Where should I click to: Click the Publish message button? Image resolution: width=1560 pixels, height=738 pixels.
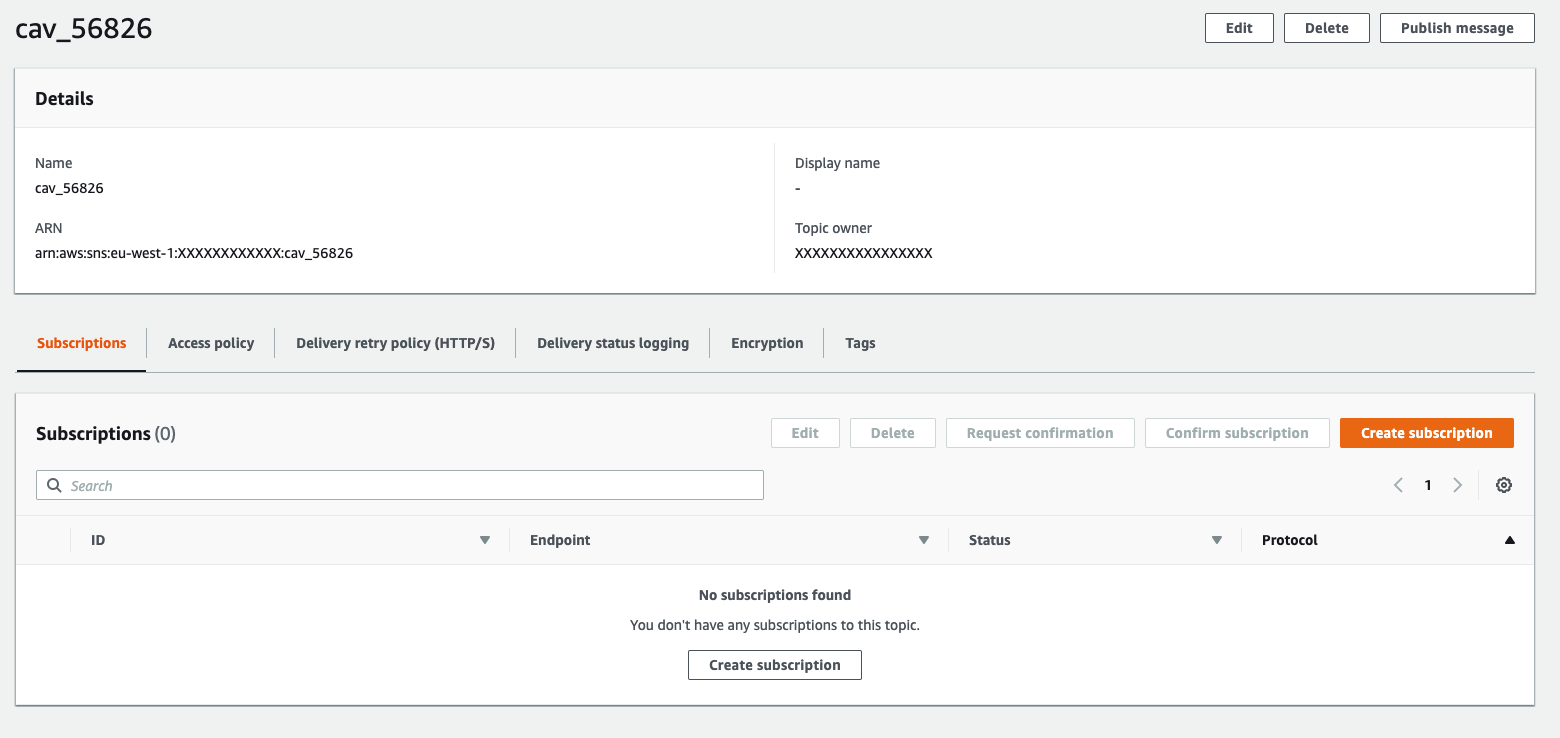tap(1457, 28)
